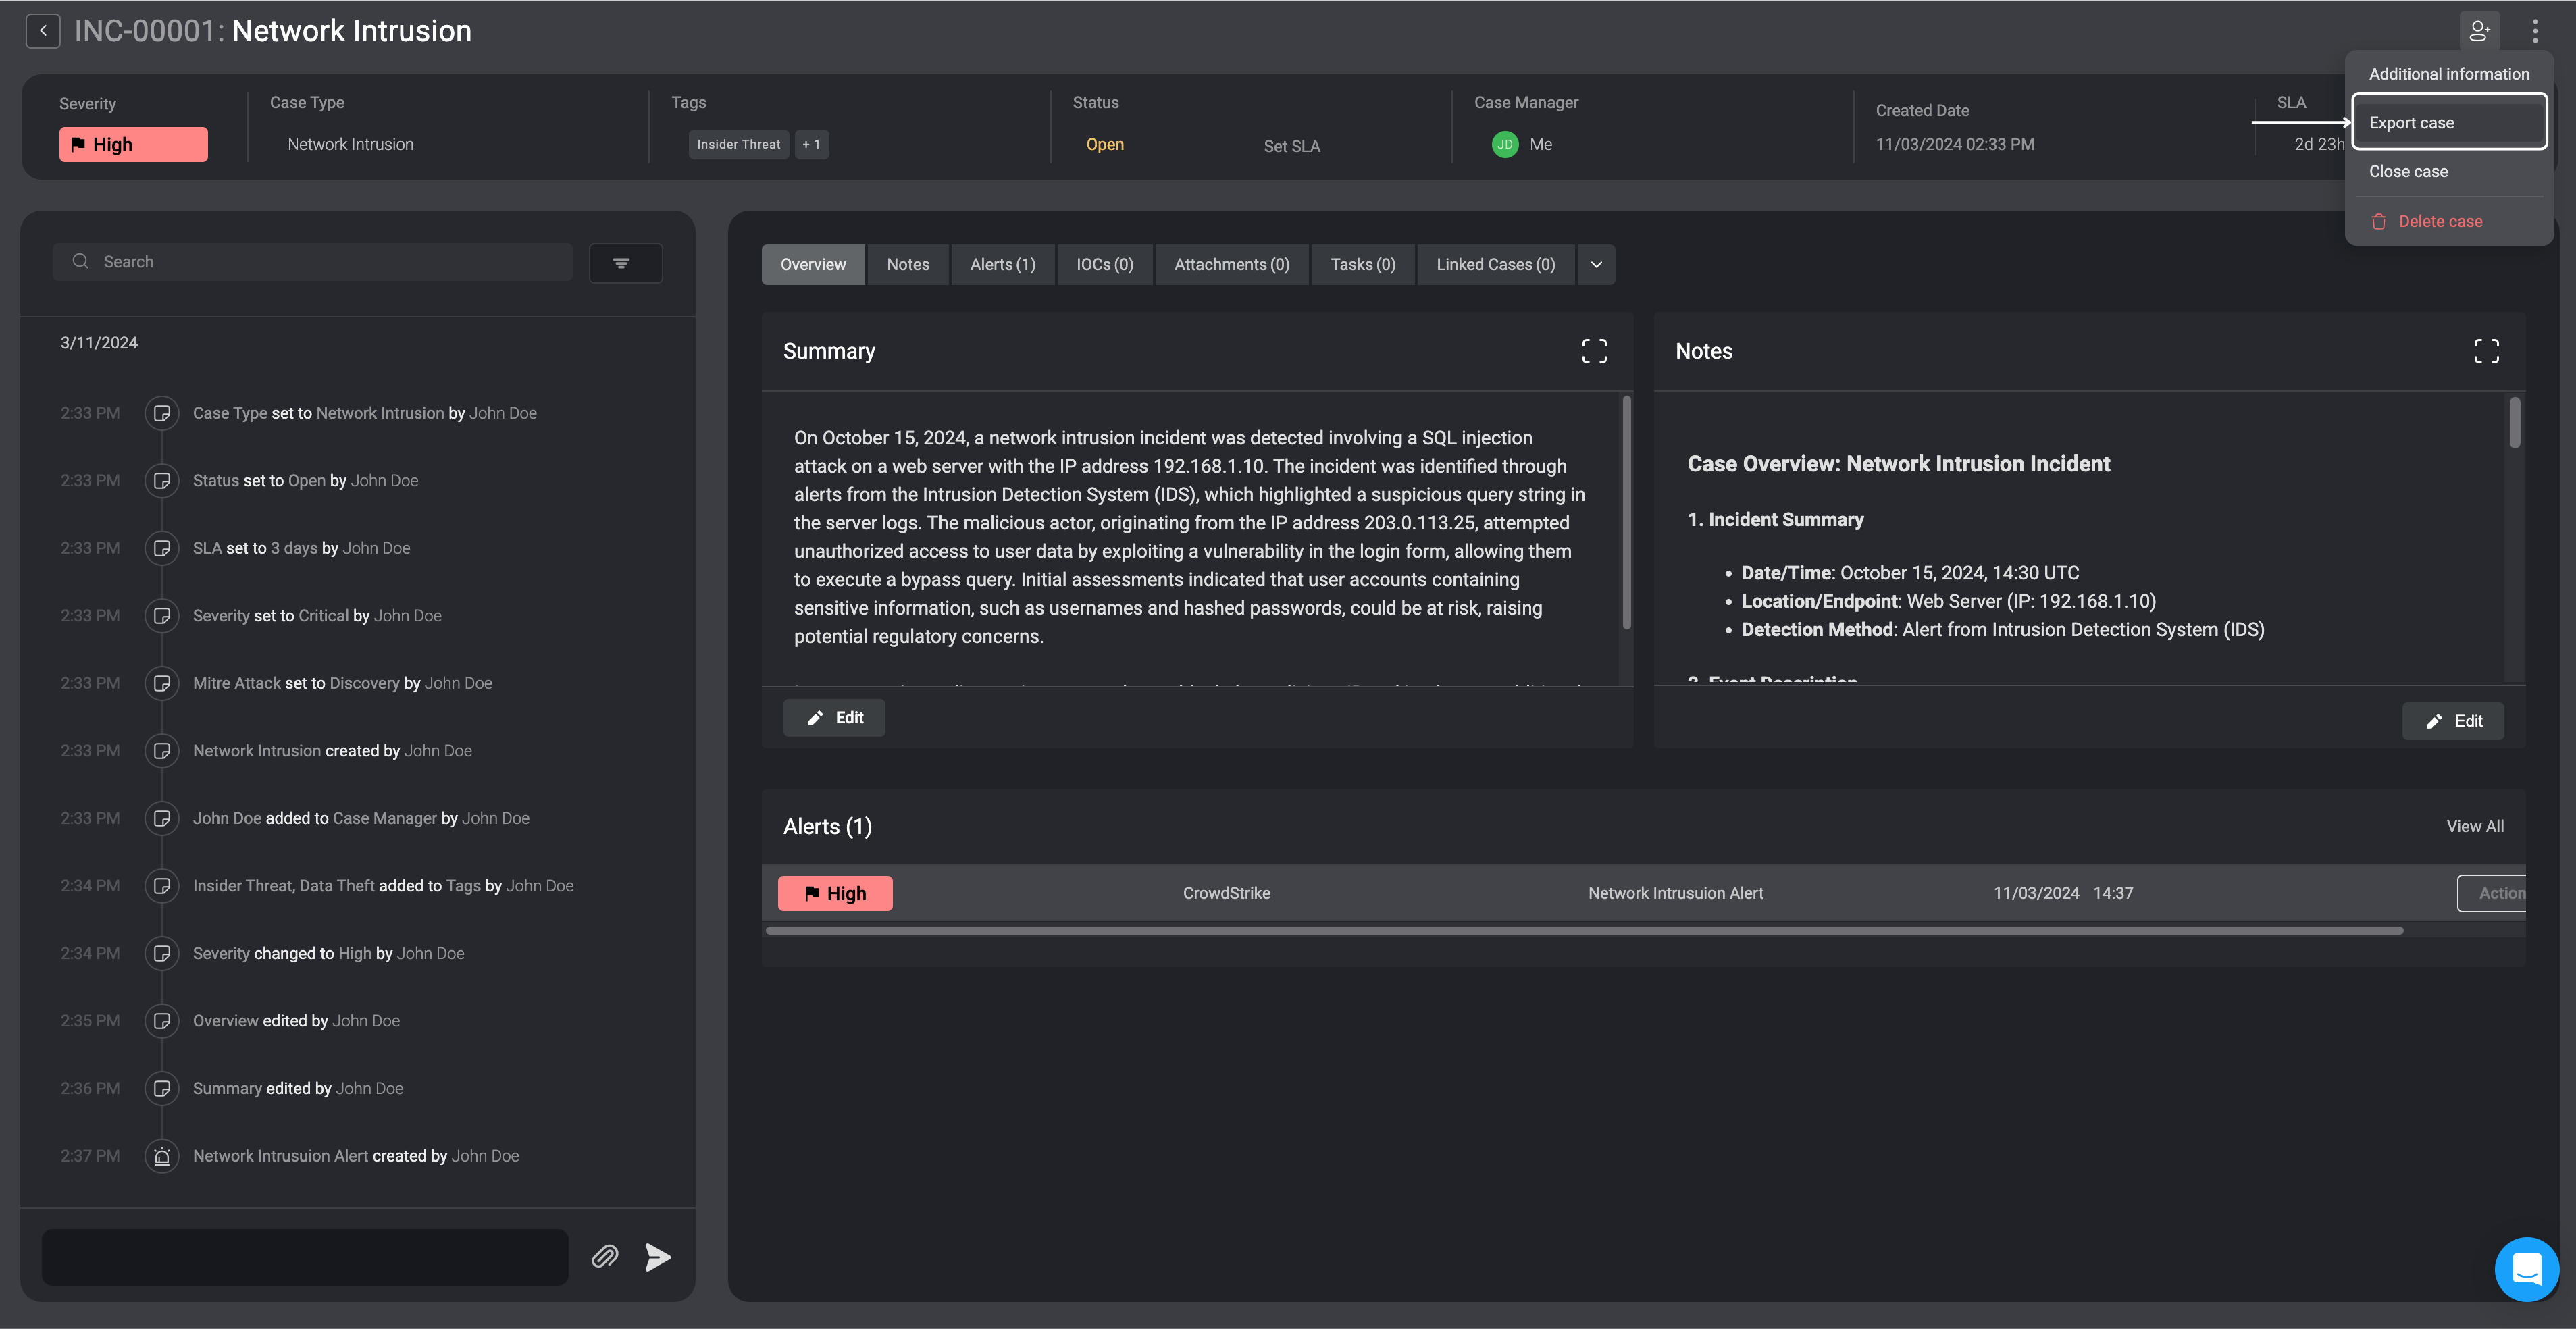
Task: Click note icon for Case Manager added event
Action: pos(162,818)
